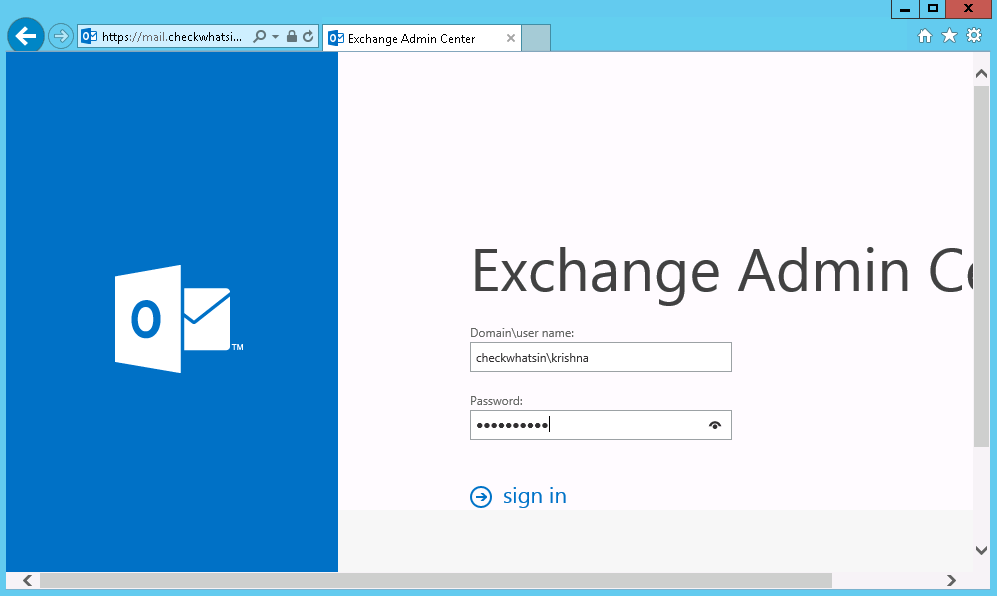
Task: Click the vertical scrollbar thumb
Action: (981, 266)
